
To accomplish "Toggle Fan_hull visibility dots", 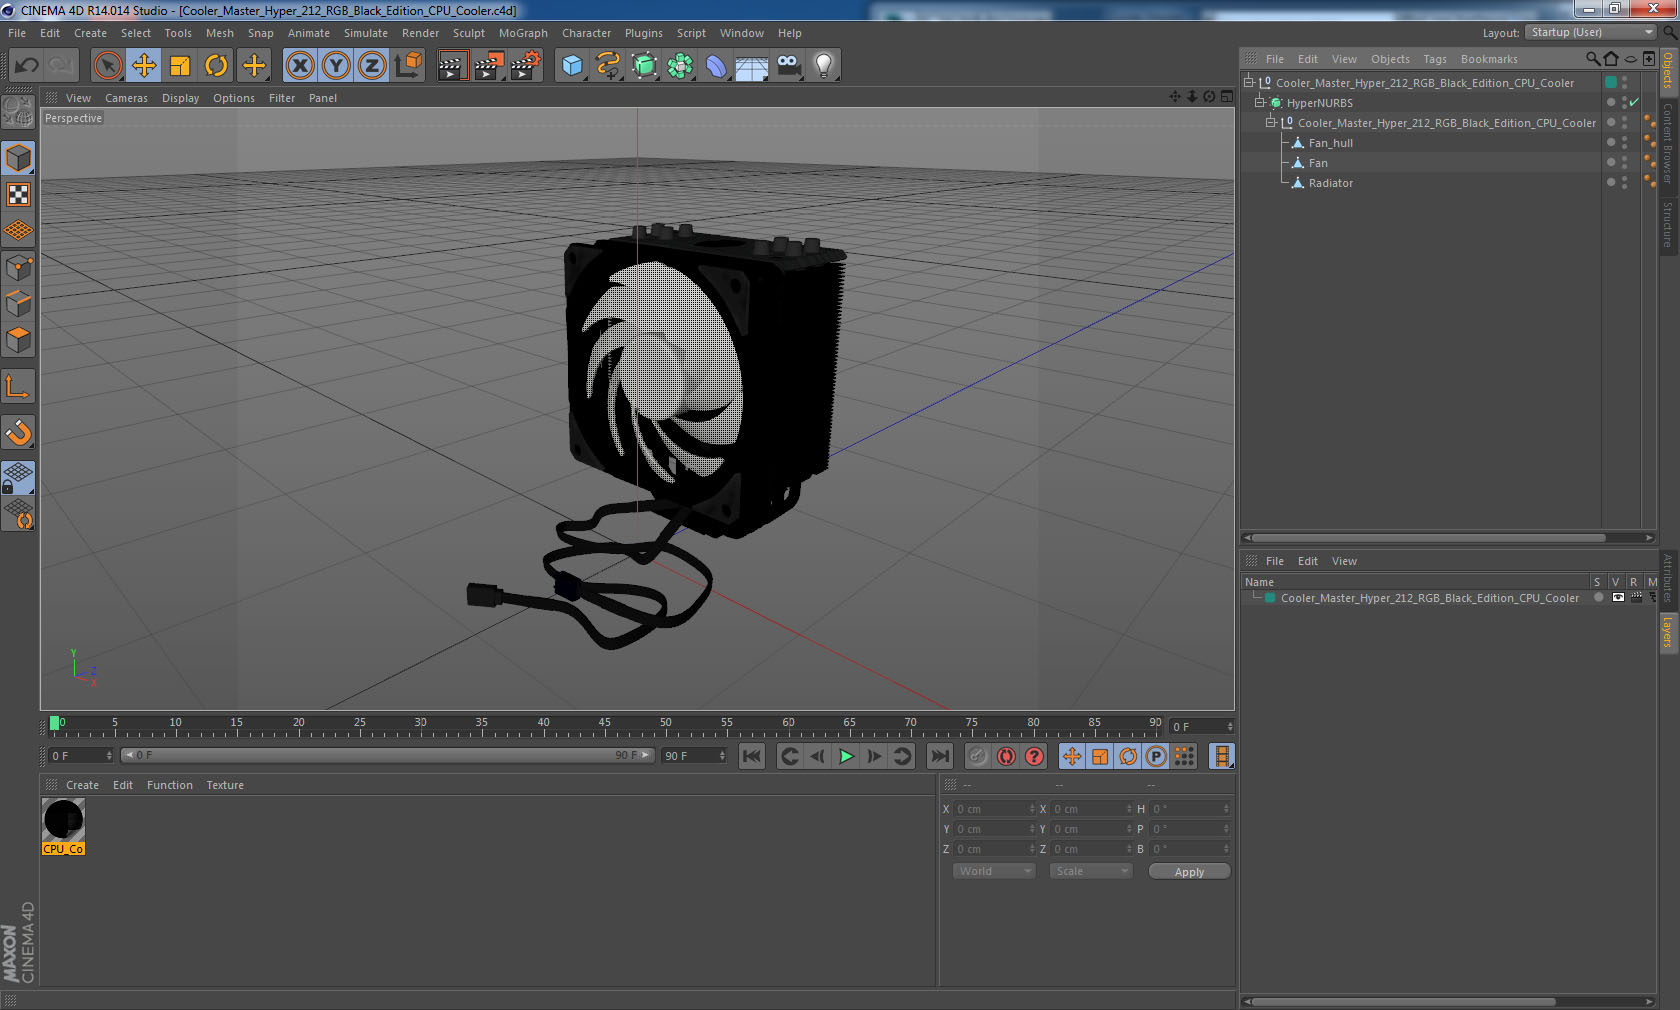I will tap(1624, 143).
